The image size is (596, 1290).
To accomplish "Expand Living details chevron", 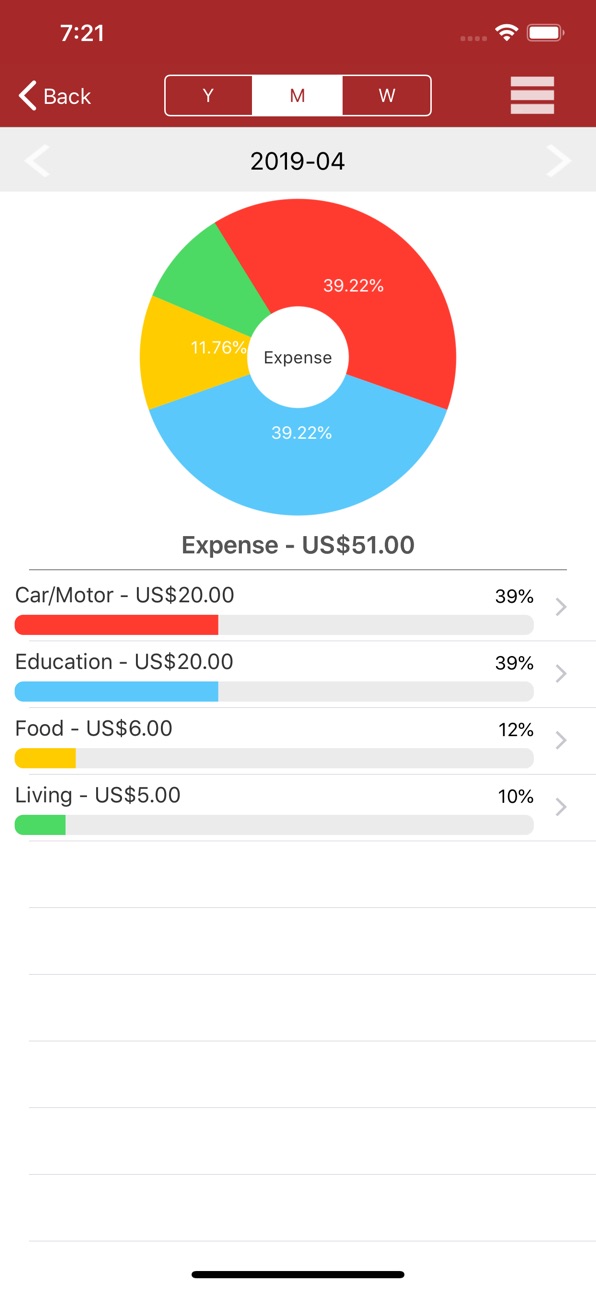I will (x=561, y=807).
